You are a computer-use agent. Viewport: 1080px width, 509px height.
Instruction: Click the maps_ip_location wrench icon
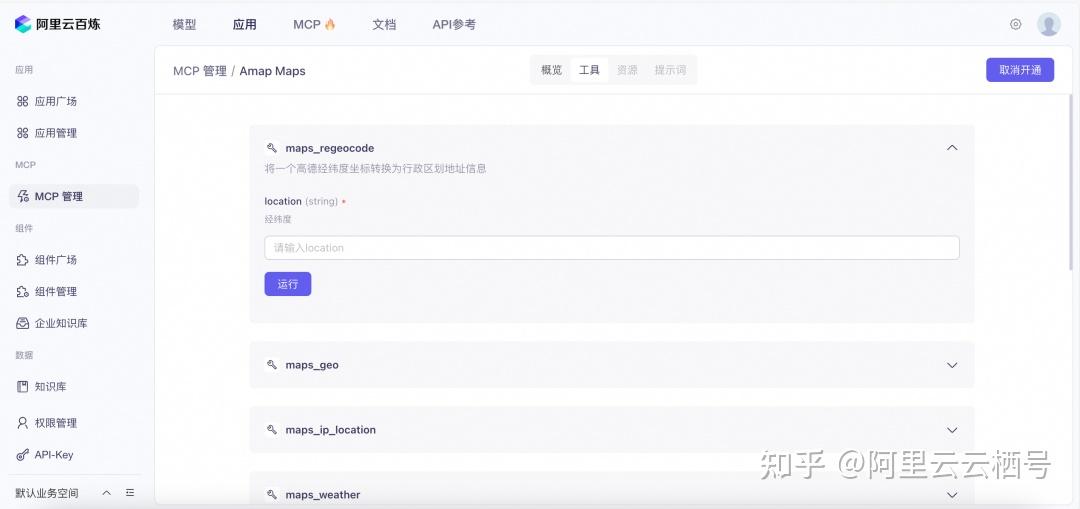271,430
